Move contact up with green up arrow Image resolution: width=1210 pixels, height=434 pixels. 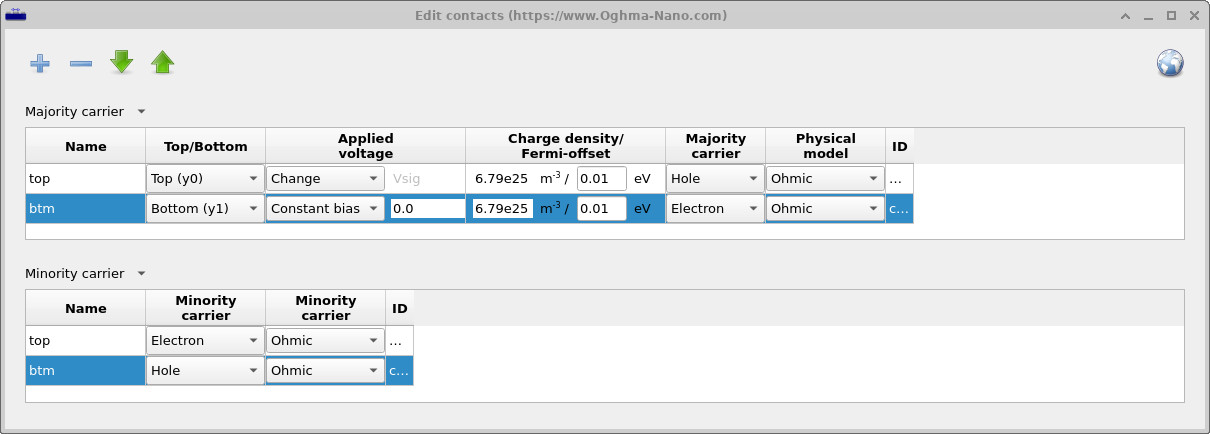162,63
